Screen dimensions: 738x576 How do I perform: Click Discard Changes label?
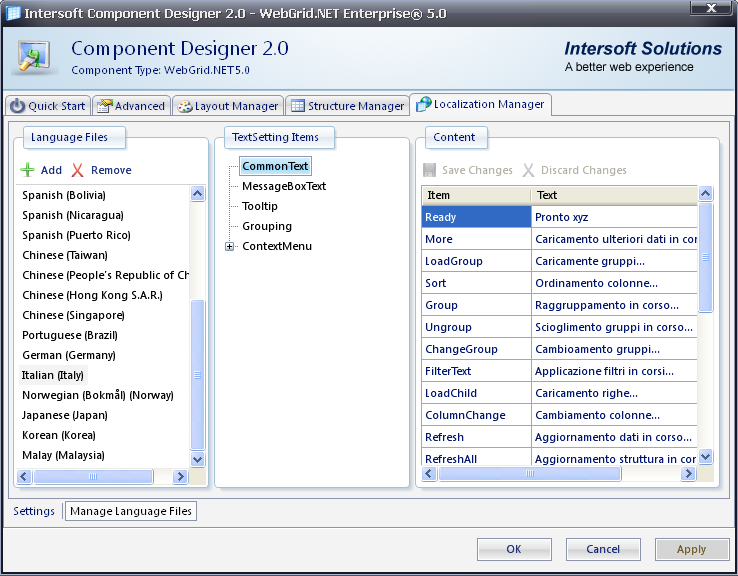pyautogui.click(x=584, y=170)
